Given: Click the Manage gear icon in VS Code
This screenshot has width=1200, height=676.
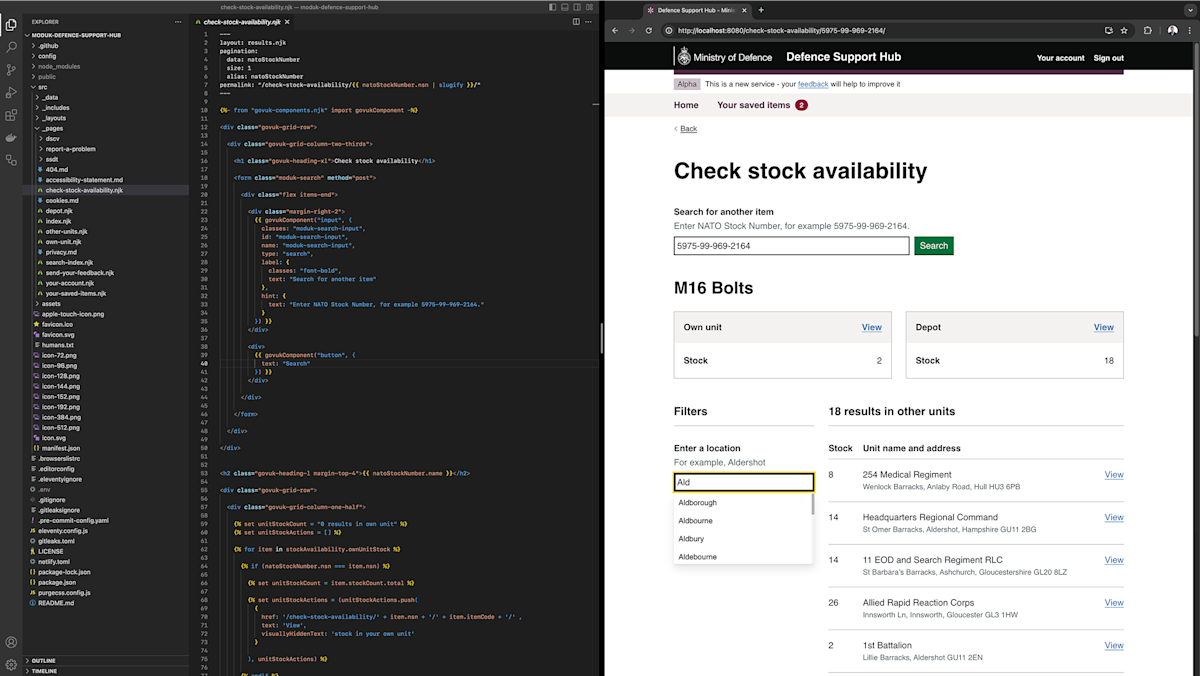Looking at the screenshot, I should tap(11, 664).
